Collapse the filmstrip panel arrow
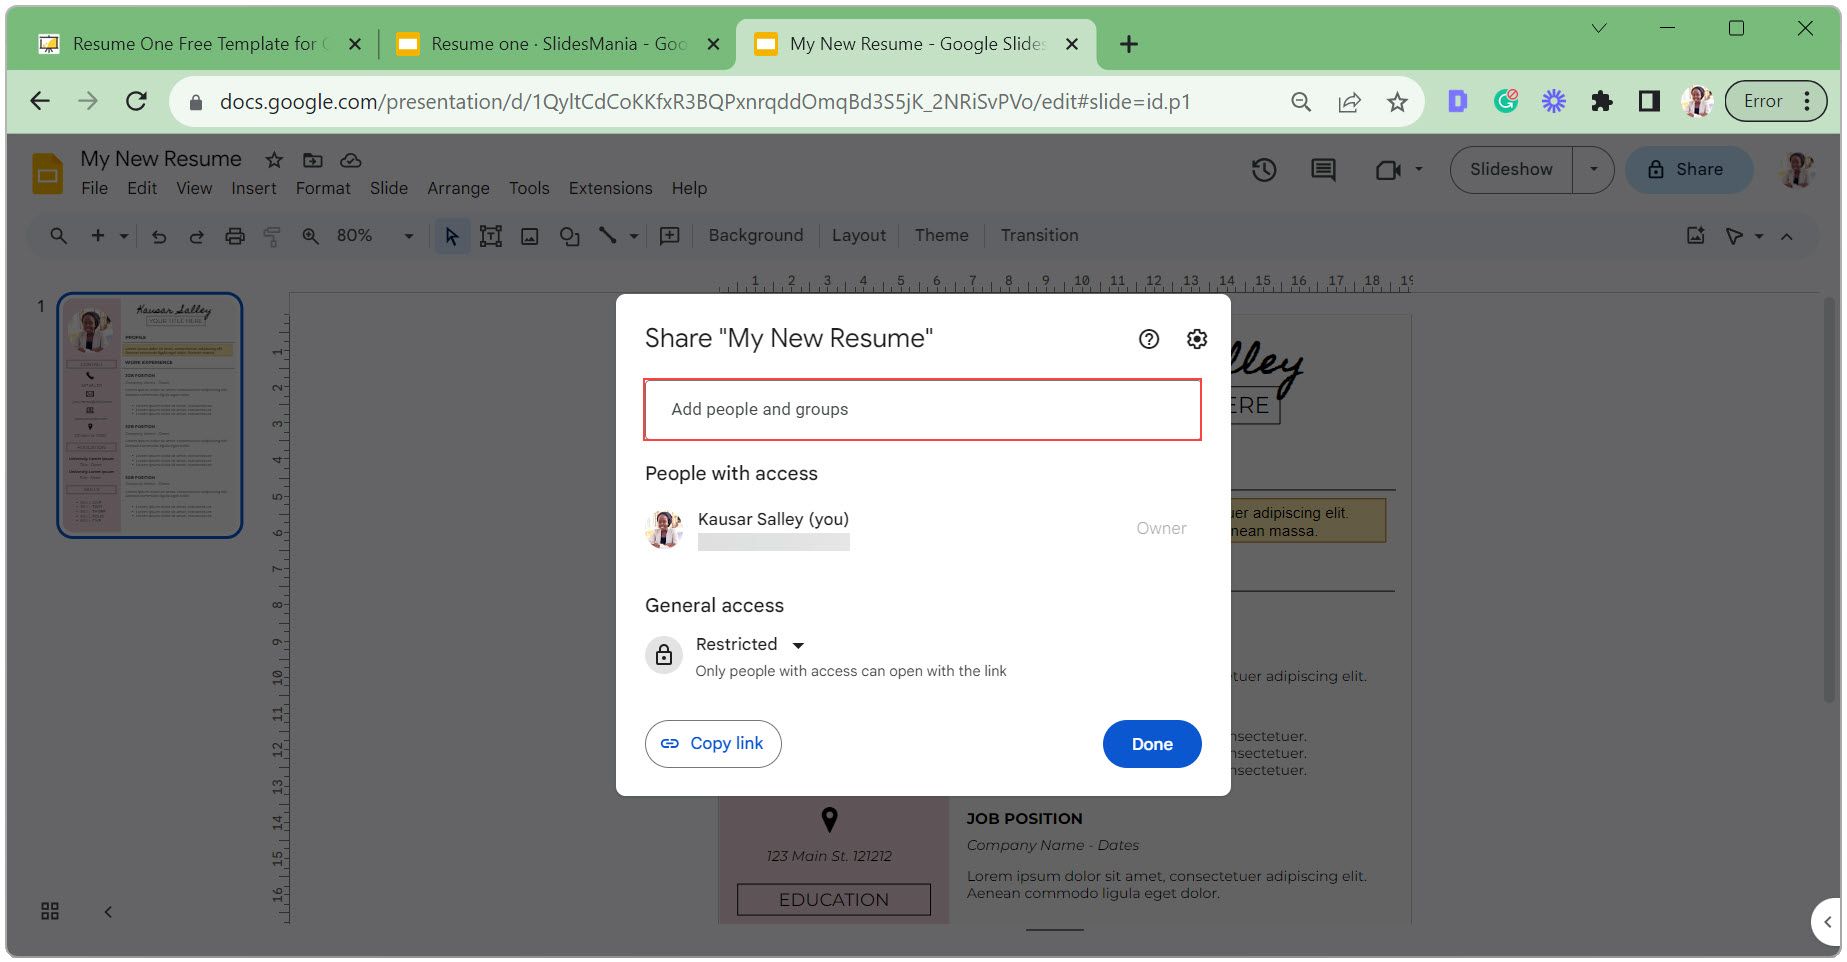1847x962 pixels. (x=108, y=911)
